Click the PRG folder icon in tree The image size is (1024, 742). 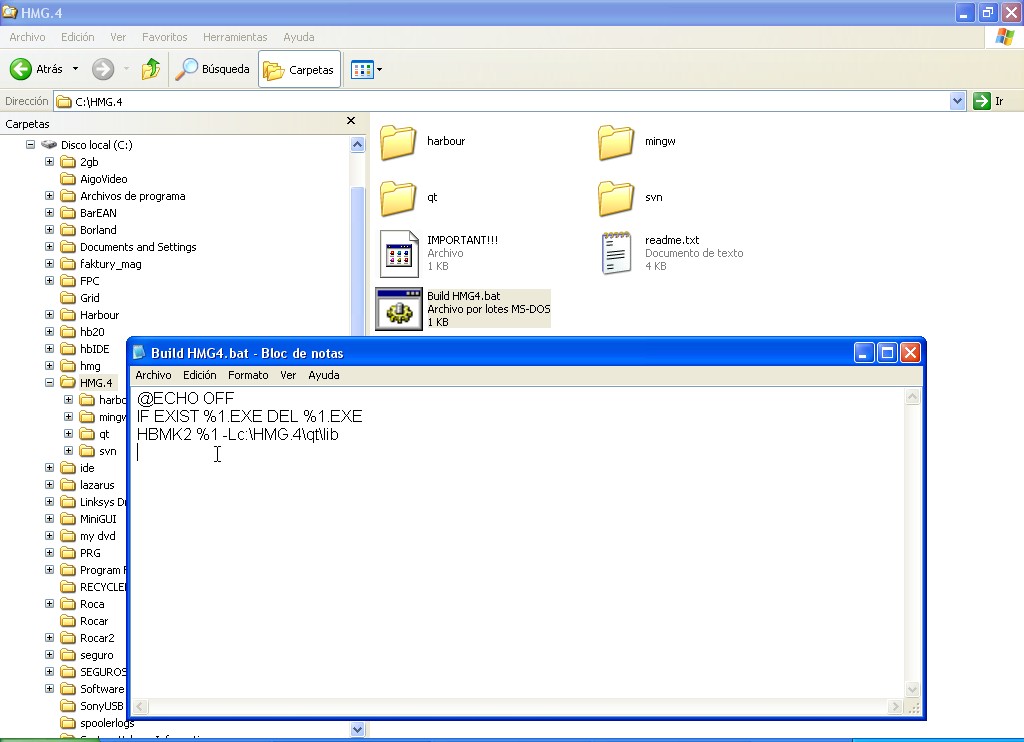pos(68,553)
